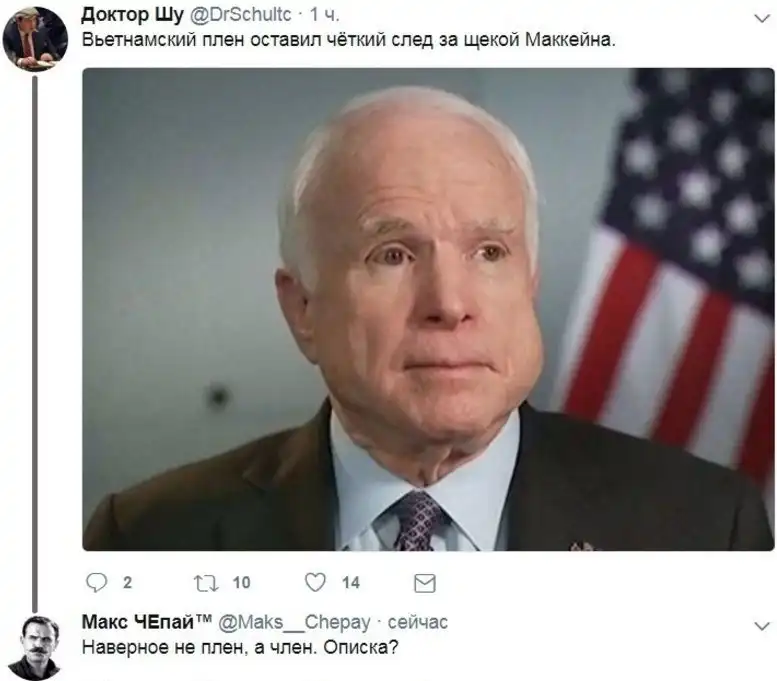Open the tweet text about Маккейна
The height and width of the screenshot is (681, 777).
(348, 40)
